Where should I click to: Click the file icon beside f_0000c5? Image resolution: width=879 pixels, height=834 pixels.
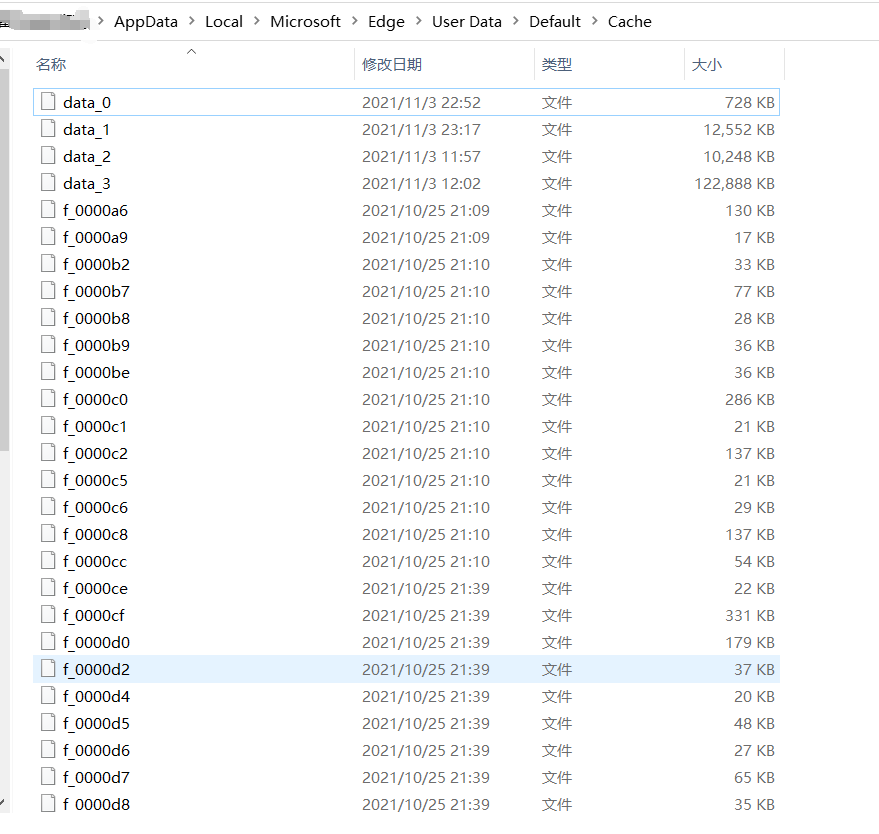[x=48, y=479]
